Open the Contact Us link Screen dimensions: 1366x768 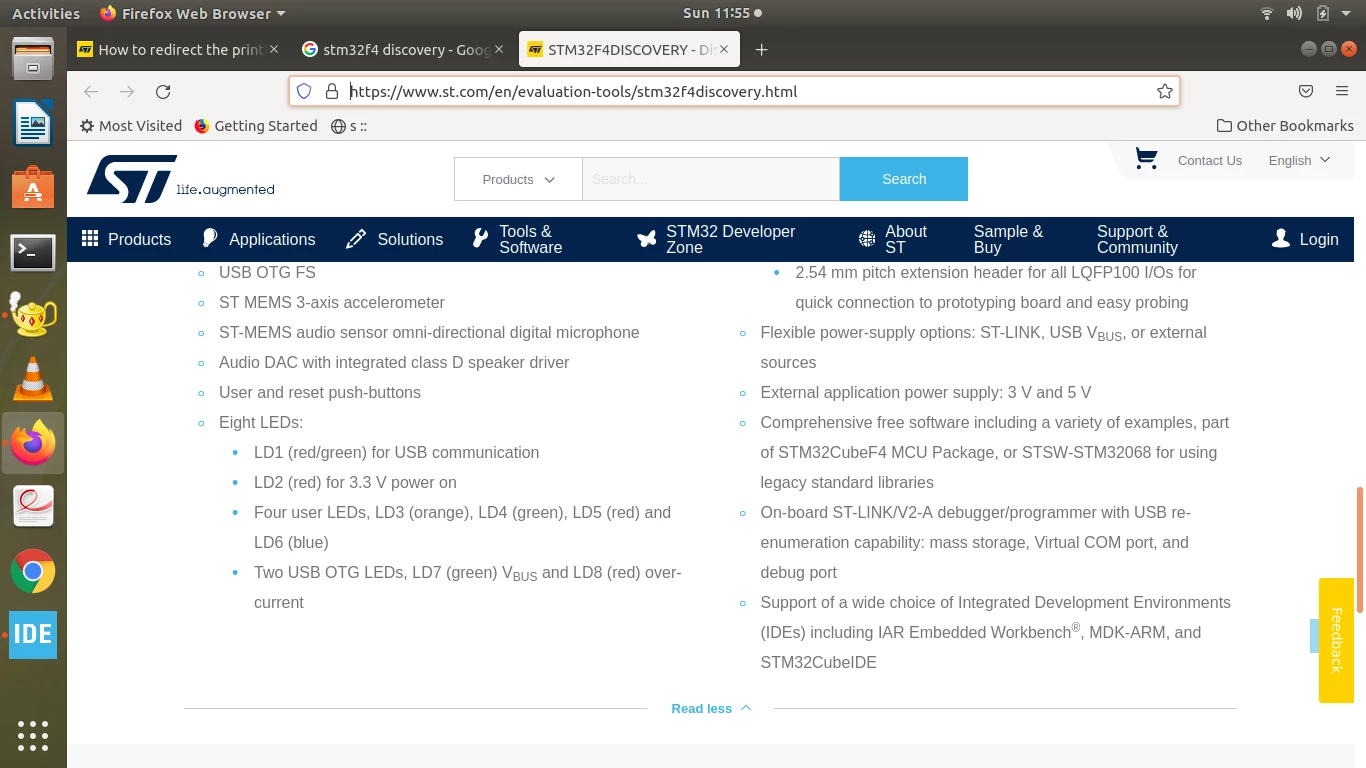point(1210,160)
